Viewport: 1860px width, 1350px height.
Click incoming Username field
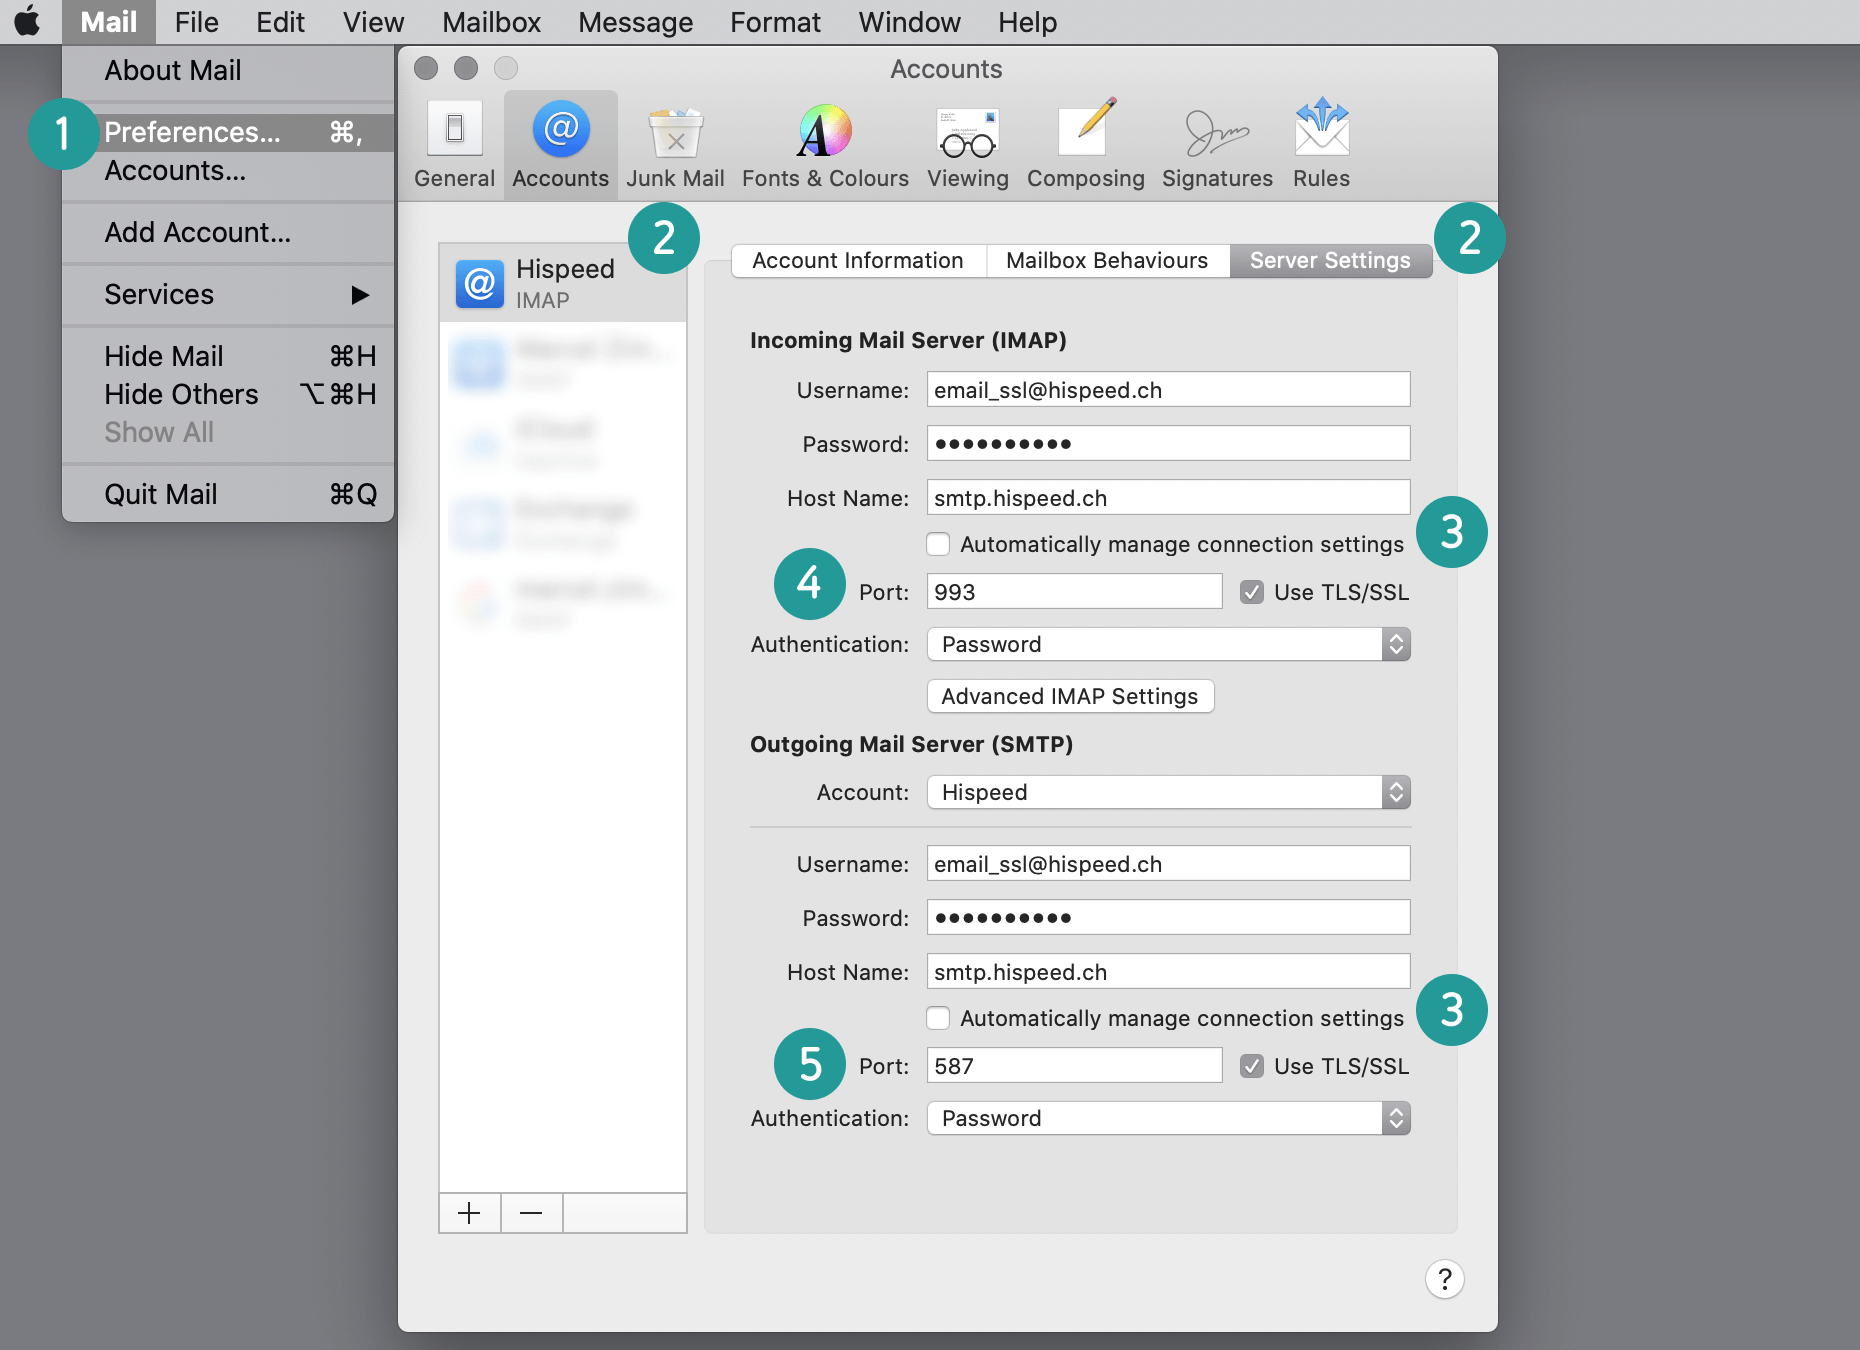(x=1168, y=390)
